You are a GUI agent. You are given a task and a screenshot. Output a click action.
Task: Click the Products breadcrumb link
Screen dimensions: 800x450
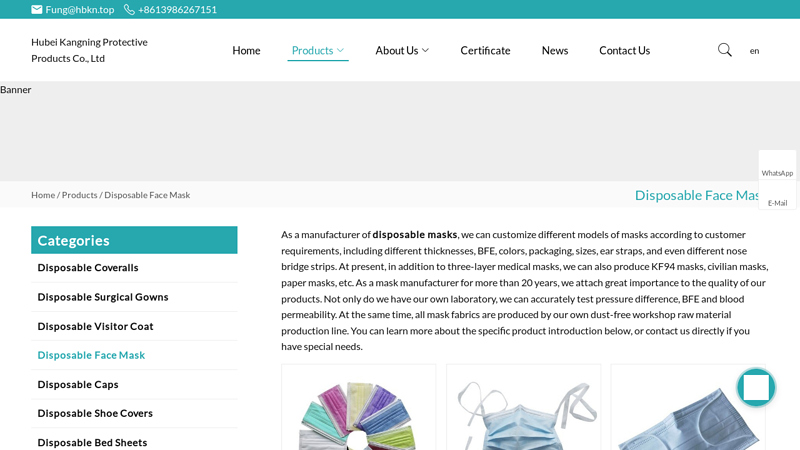(80, 195)
